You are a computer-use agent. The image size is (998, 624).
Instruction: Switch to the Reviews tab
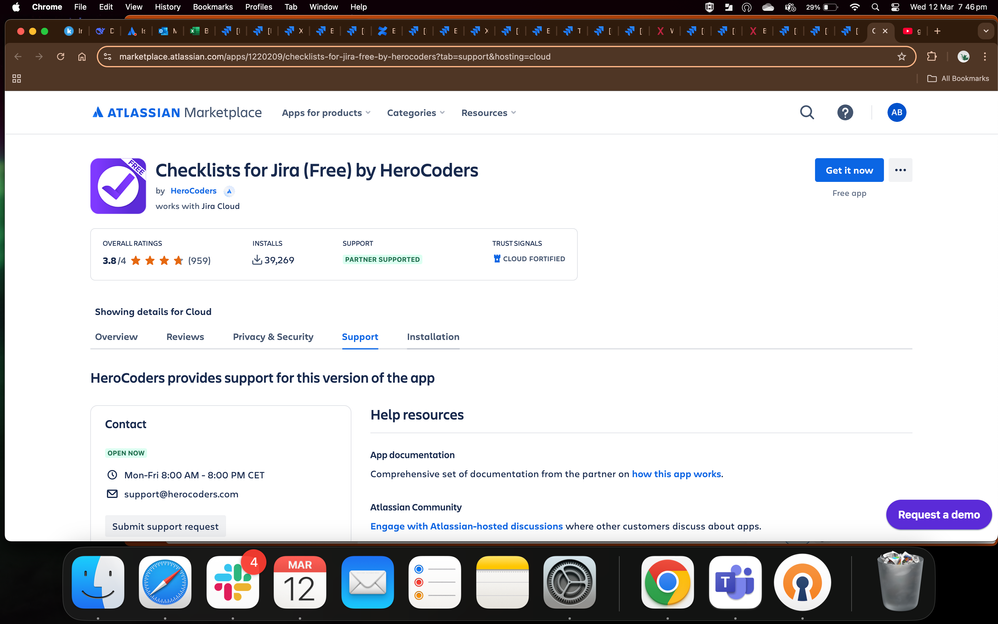point(185,337)
